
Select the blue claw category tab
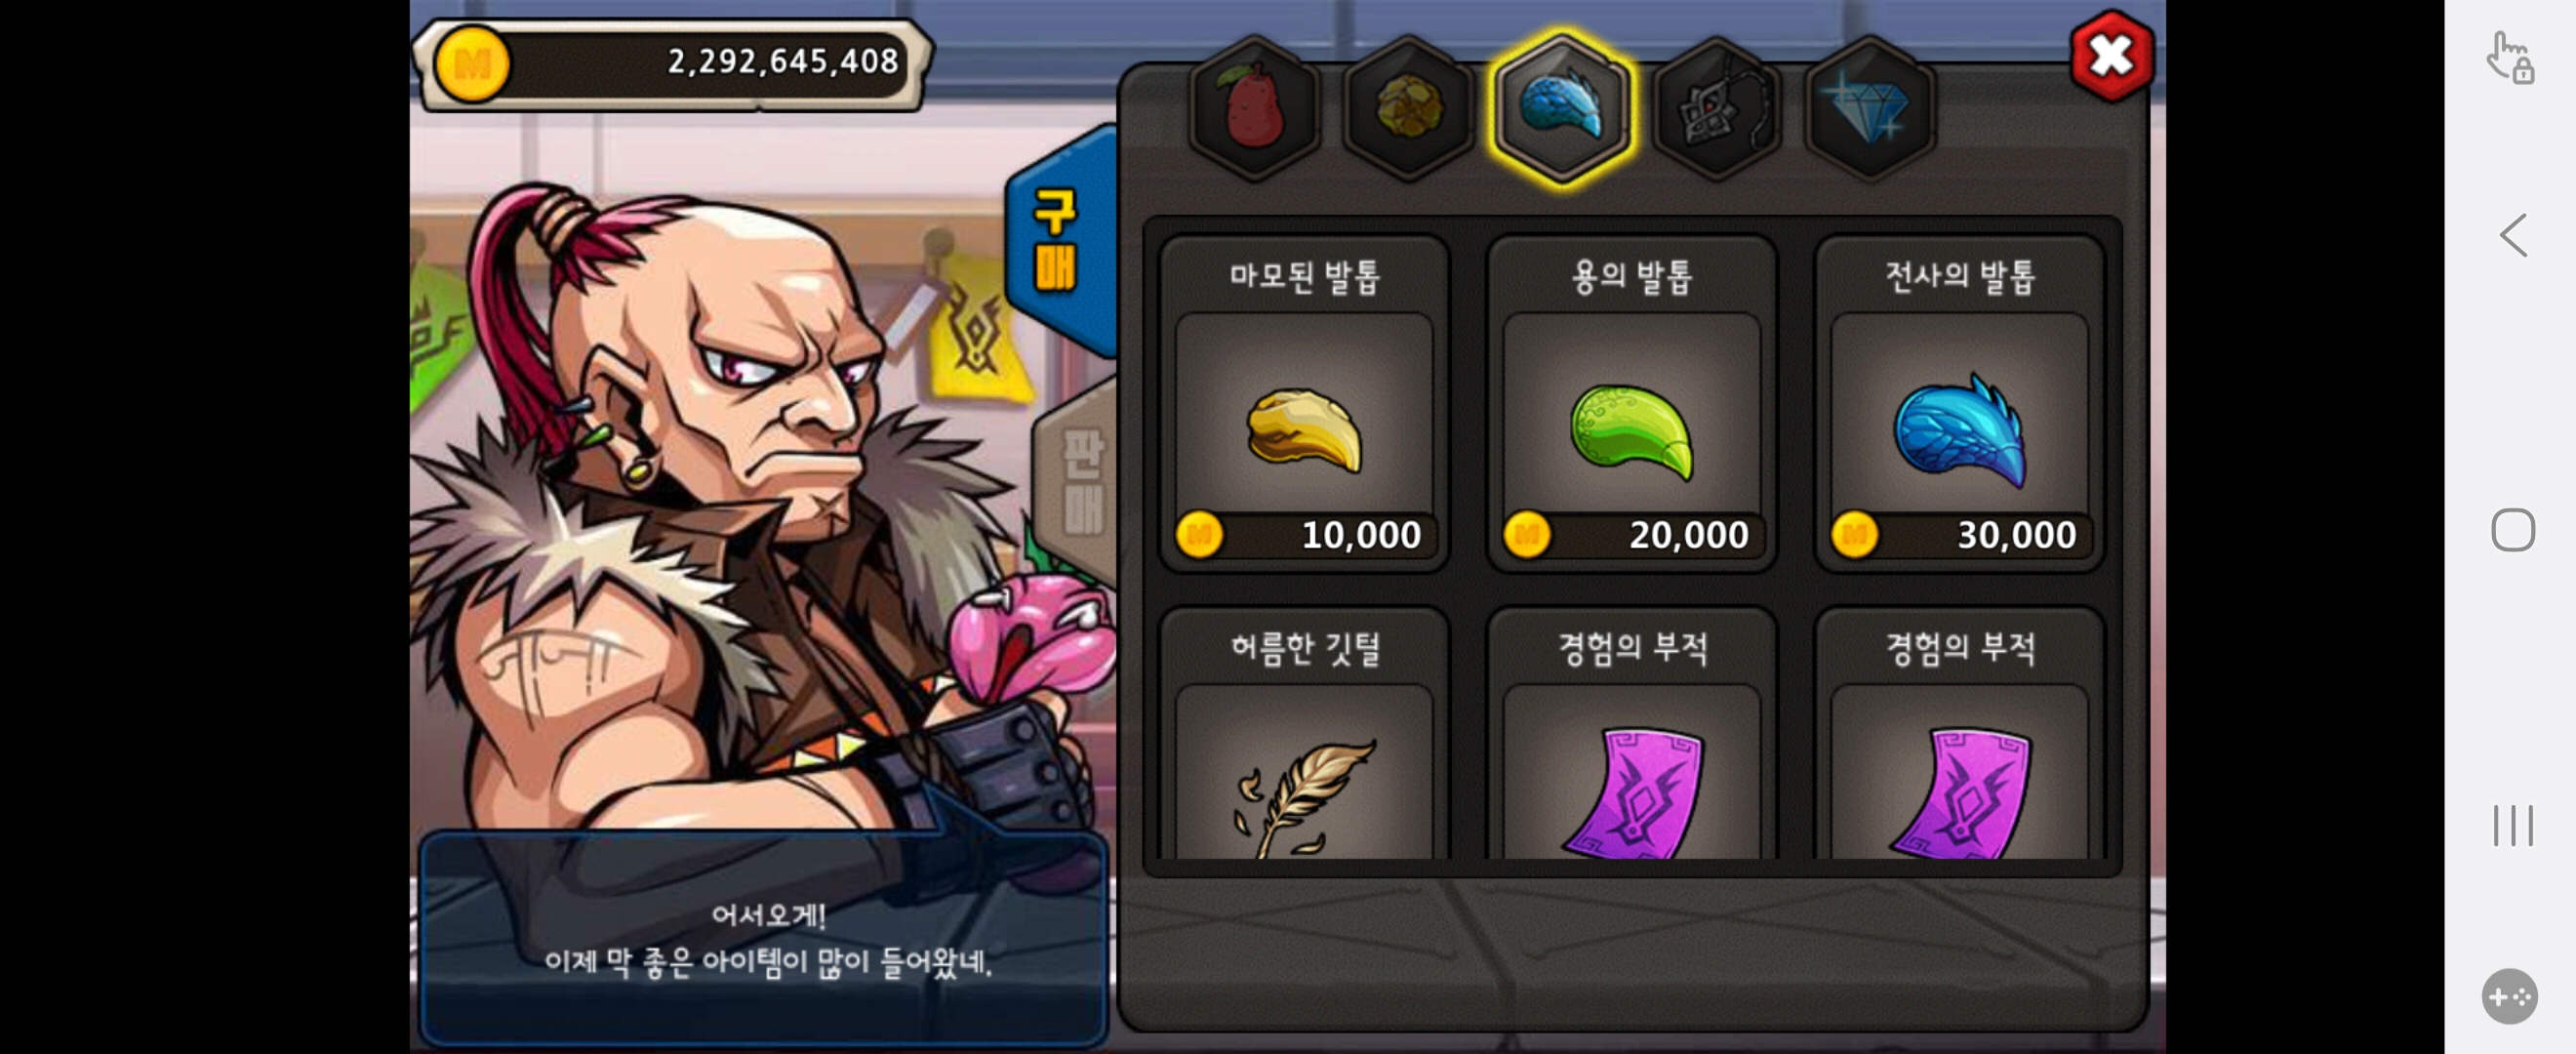1561,108
